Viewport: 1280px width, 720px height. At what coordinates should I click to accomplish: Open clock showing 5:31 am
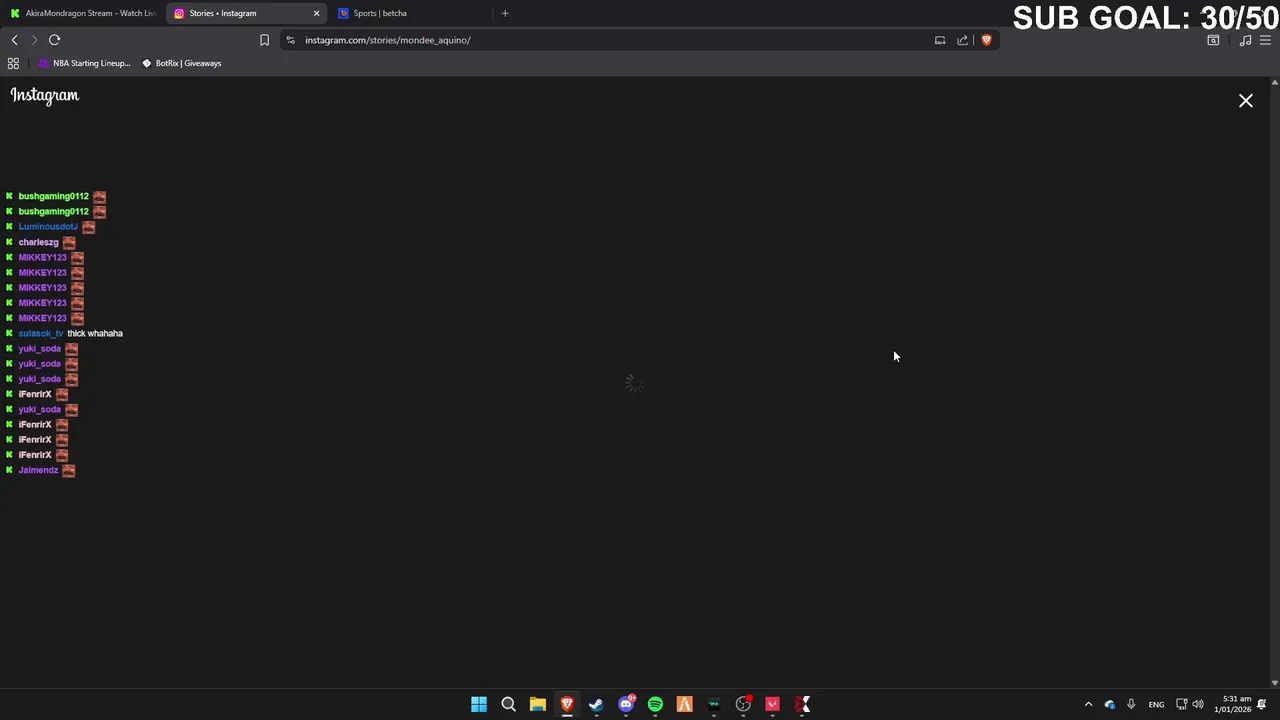pyautogui.click(x=1233, y=704)
